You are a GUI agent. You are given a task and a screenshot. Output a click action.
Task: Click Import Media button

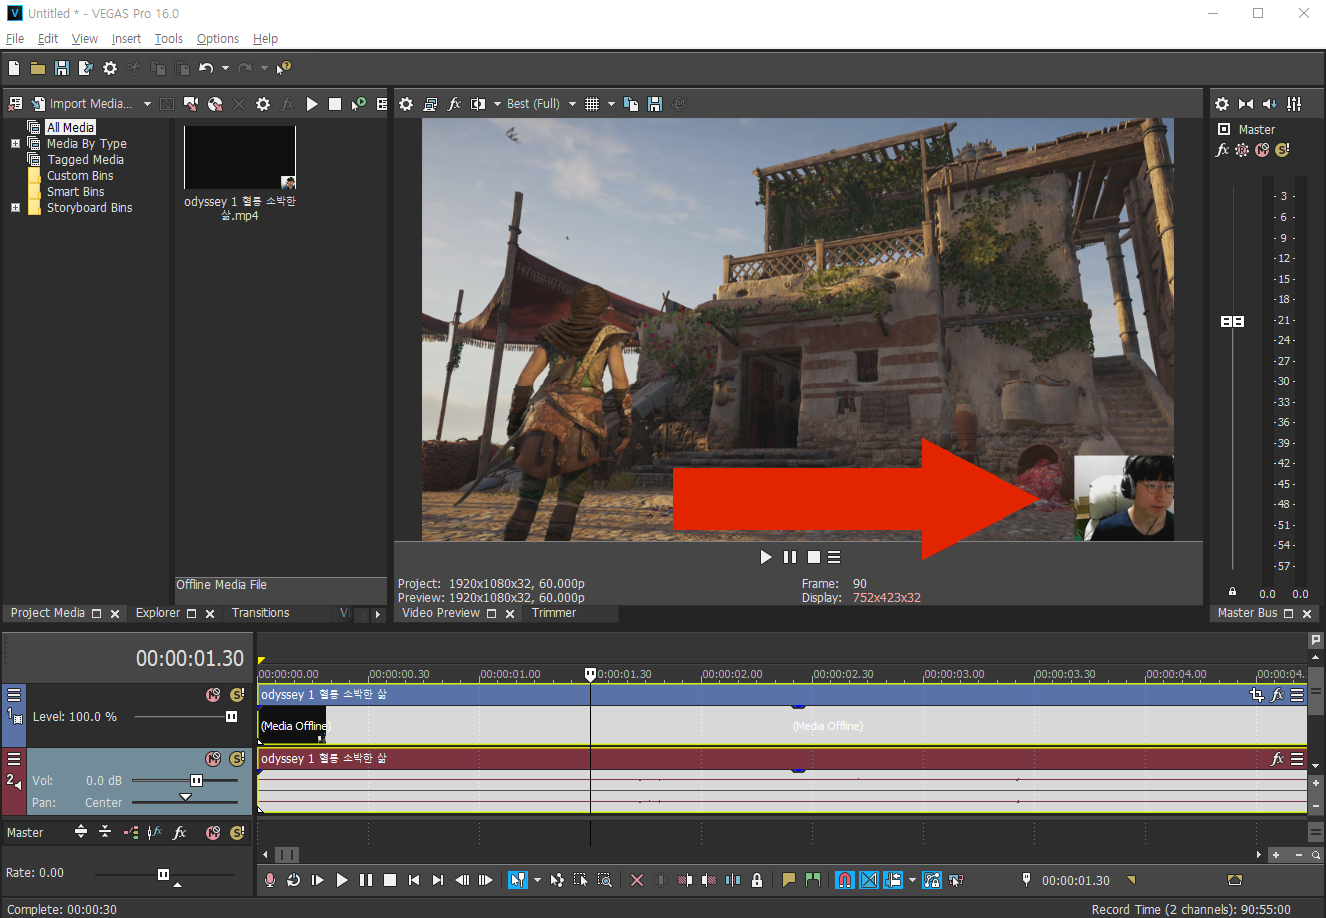click(81, 104)
